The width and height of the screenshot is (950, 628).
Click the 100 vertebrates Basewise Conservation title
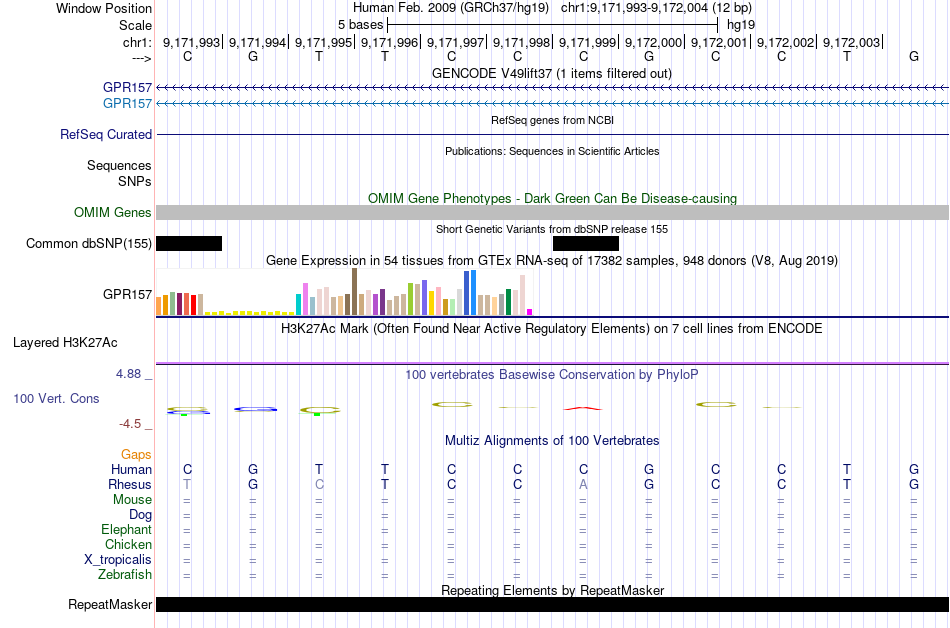[x=552, y=374]
